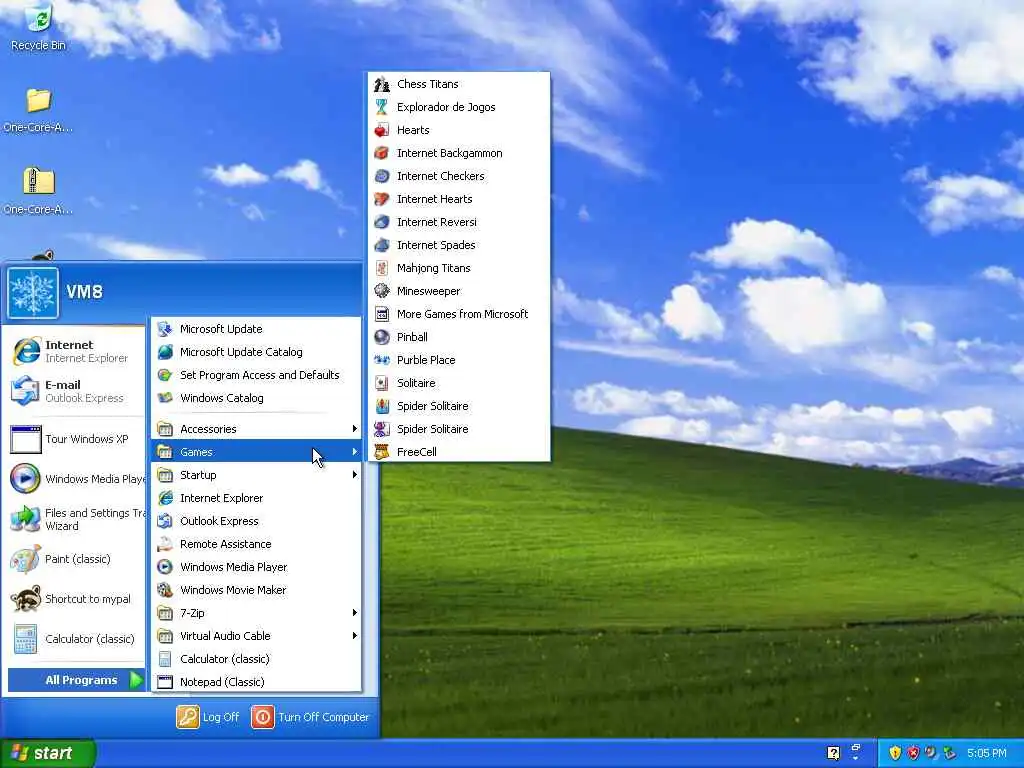
Task: Click the Turn Off Computer button
Action: coord(311,717)
